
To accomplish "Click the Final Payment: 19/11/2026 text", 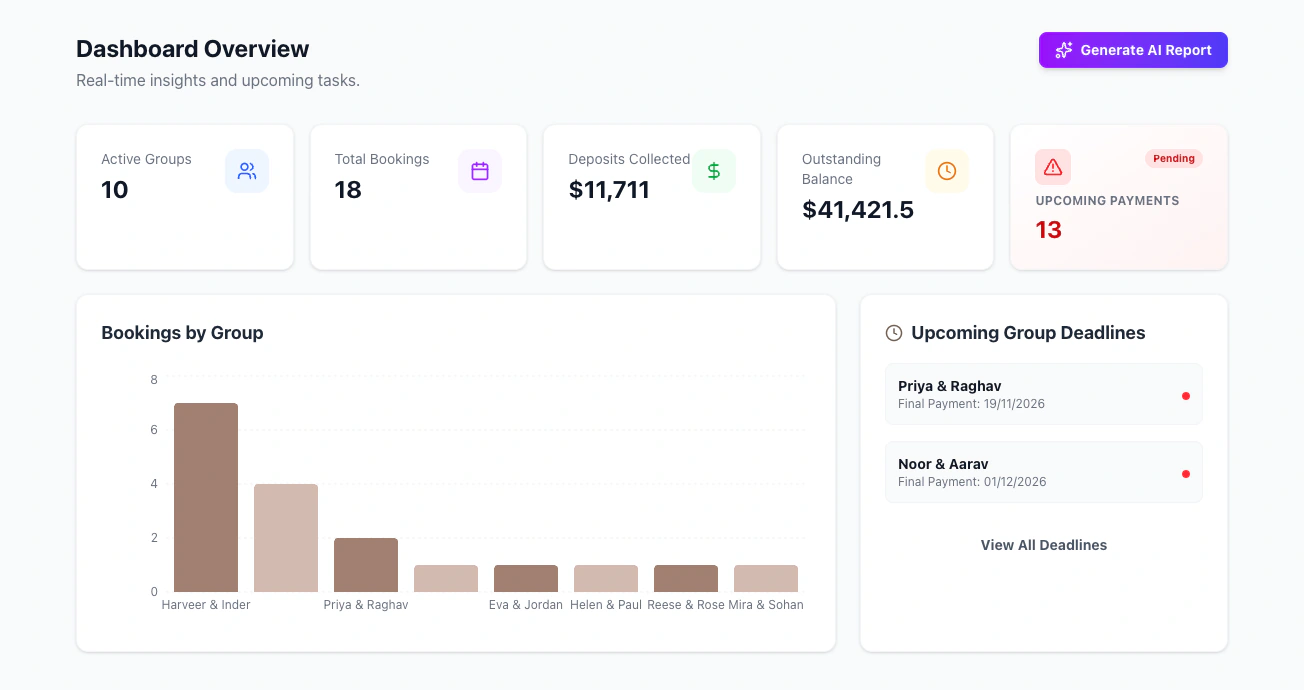I will tap(972, 404).
